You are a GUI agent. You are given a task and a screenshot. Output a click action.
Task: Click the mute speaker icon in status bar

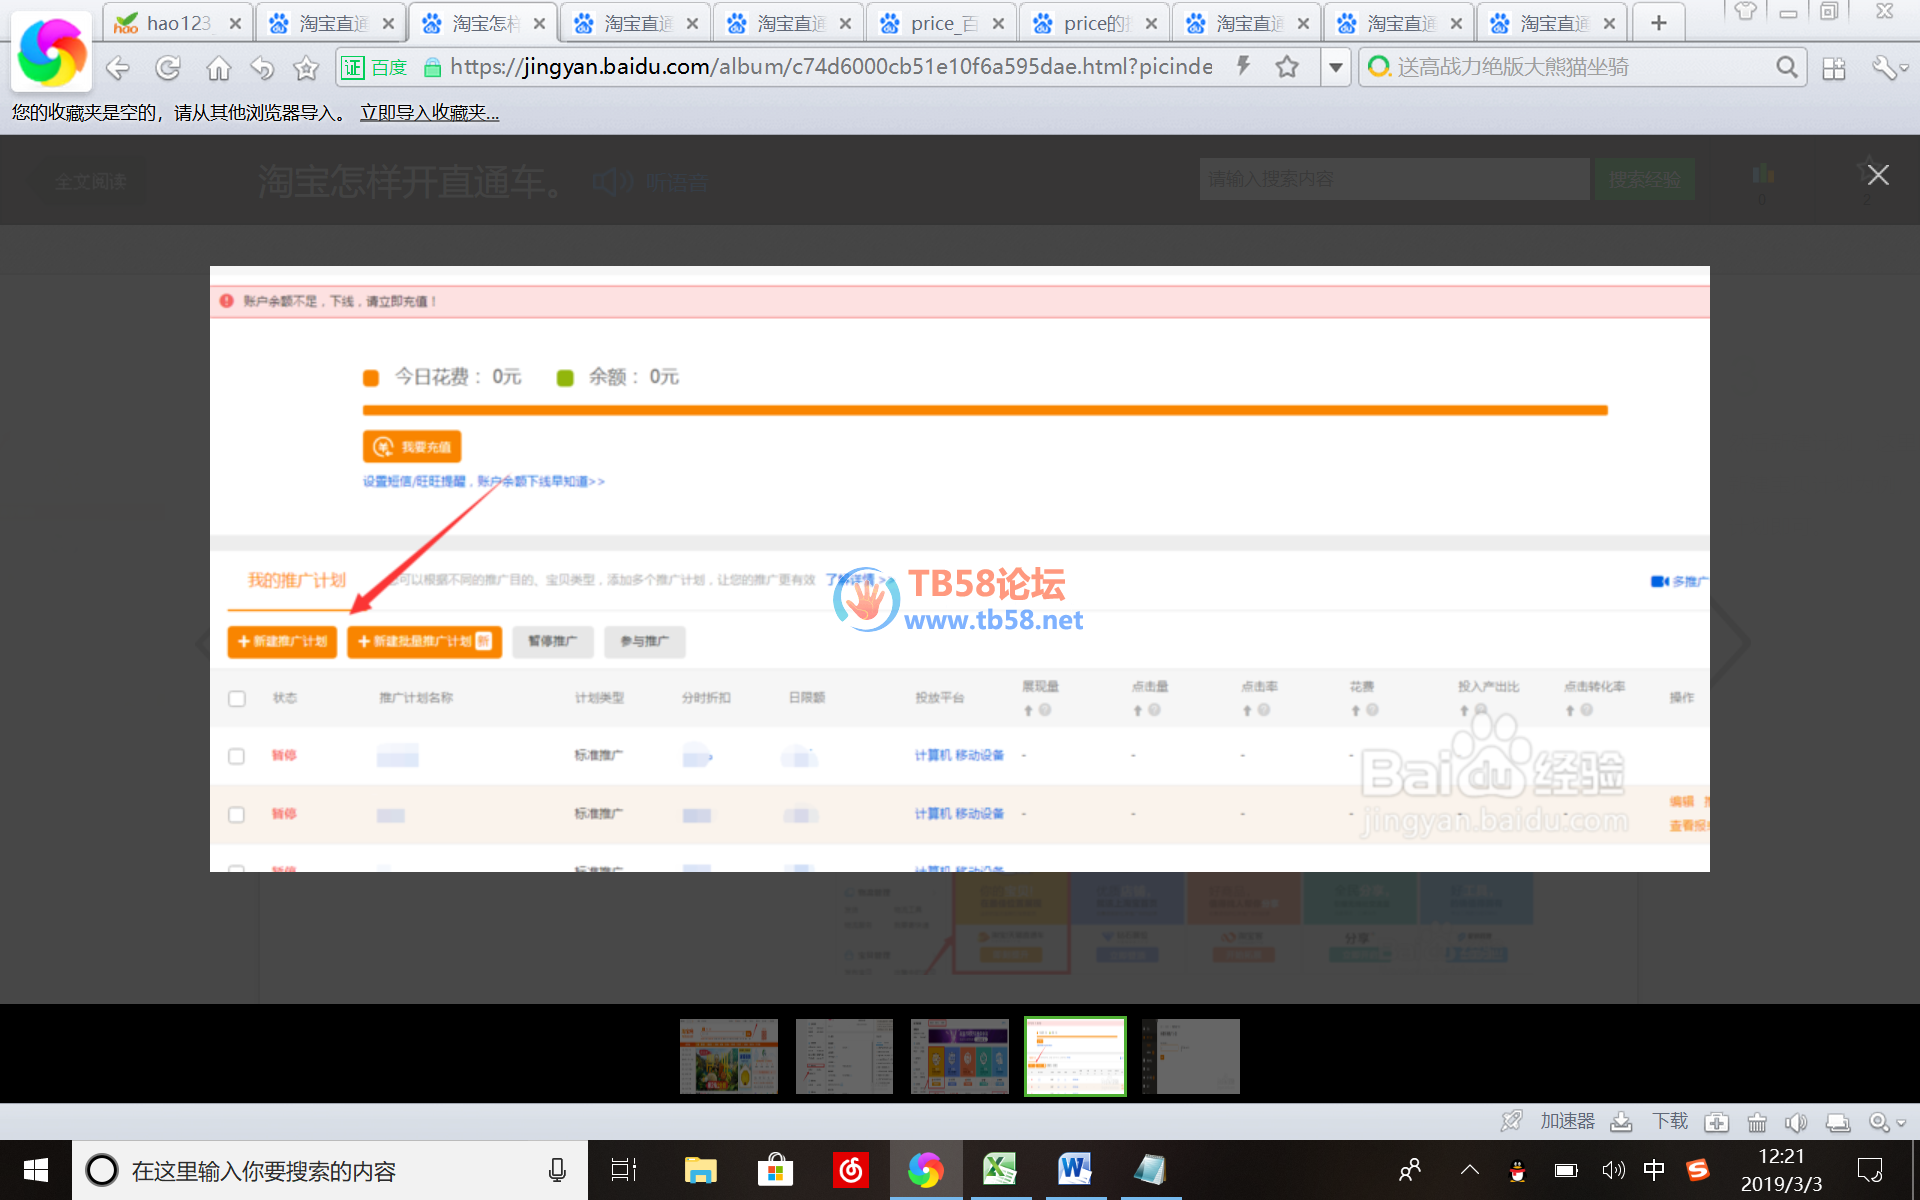tap(1796, 1122)
